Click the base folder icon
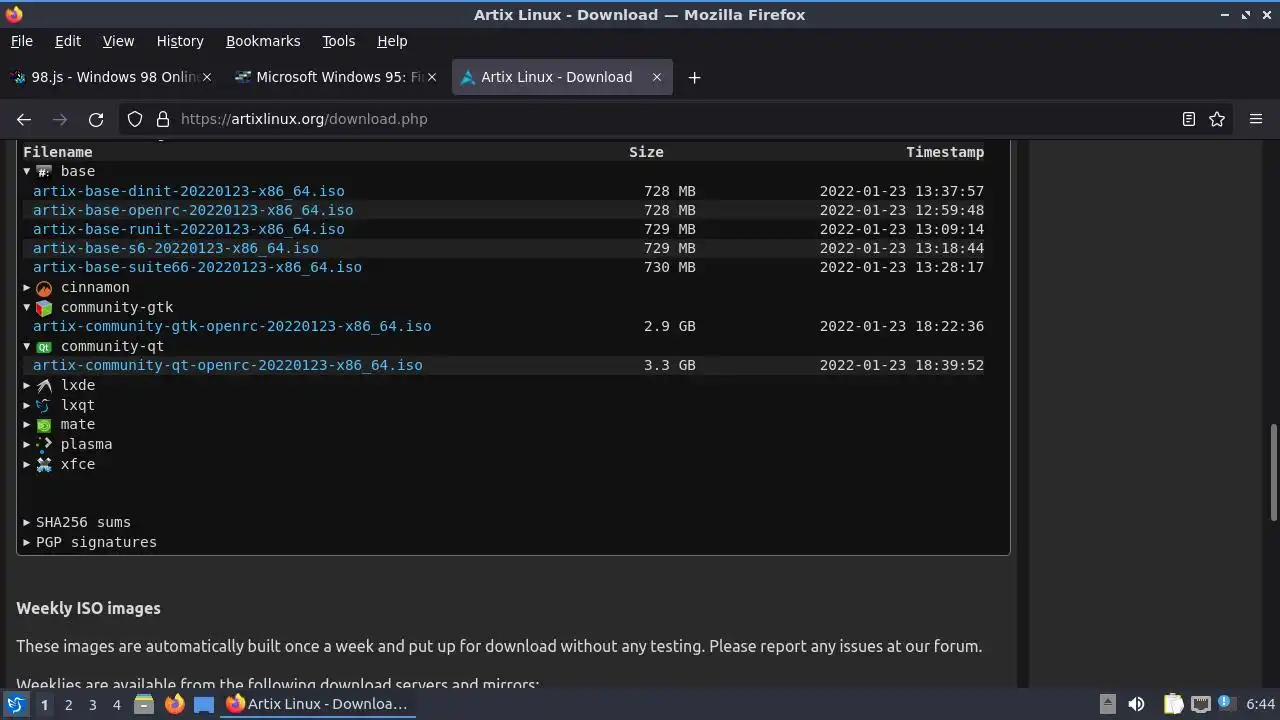 pyautogui.click(x=44, y=171)
